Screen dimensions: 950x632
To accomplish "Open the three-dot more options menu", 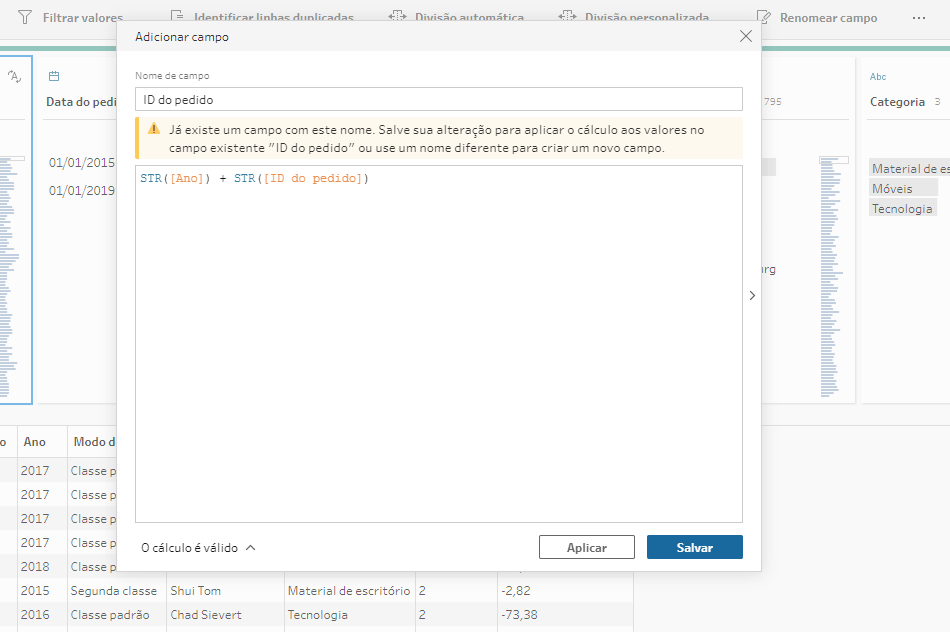I will (x=918, y=18).
